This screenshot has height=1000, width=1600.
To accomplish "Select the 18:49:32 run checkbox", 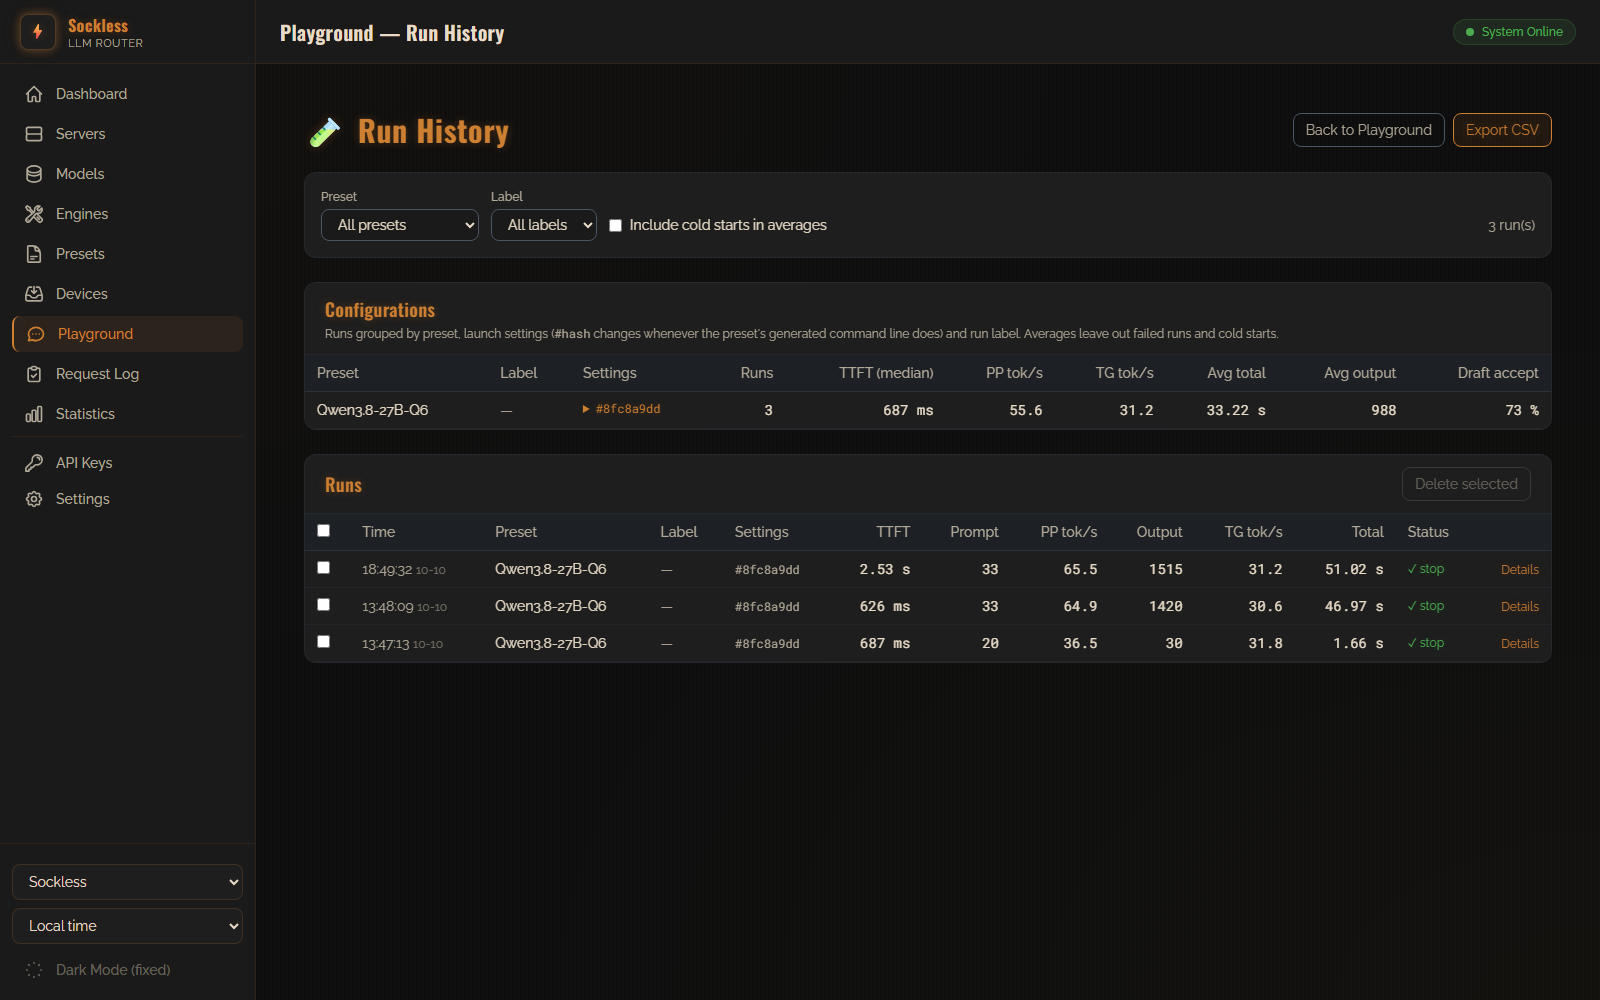I will pos(323,568).
